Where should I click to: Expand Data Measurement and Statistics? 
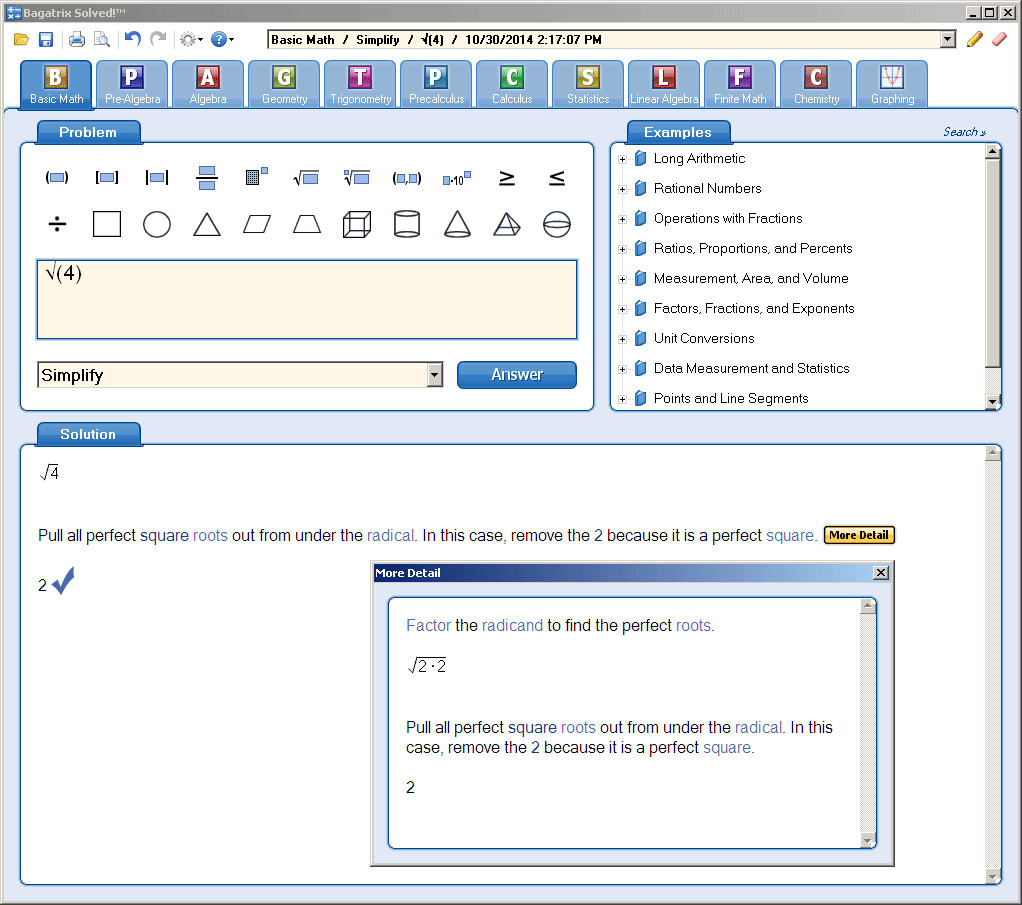coord(622,369)
